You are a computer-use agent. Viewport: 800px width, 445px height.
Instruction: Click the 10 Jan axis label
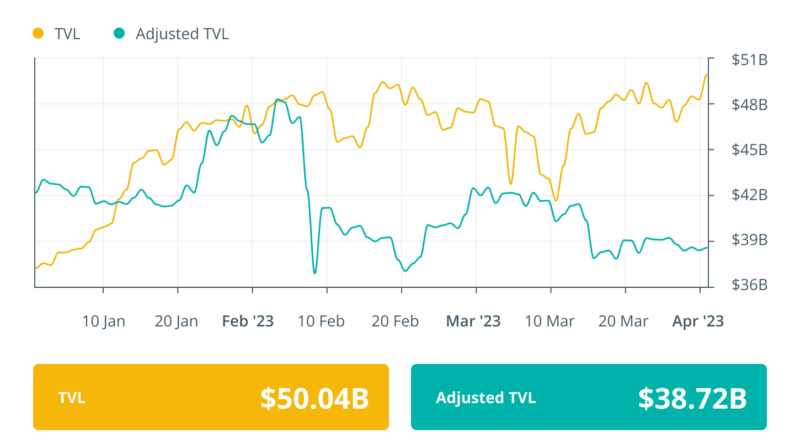point(104,321)
